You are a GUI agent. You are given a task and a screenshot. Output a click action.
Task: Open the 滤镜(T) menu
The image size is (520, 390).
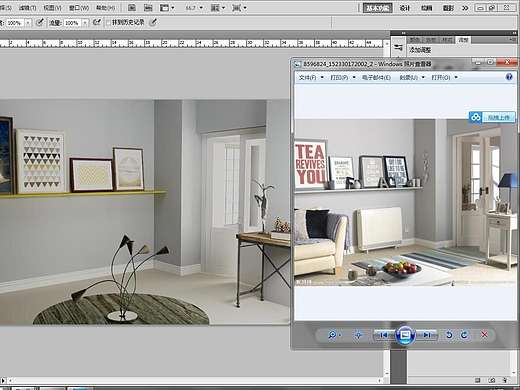(x=27, y=7)
